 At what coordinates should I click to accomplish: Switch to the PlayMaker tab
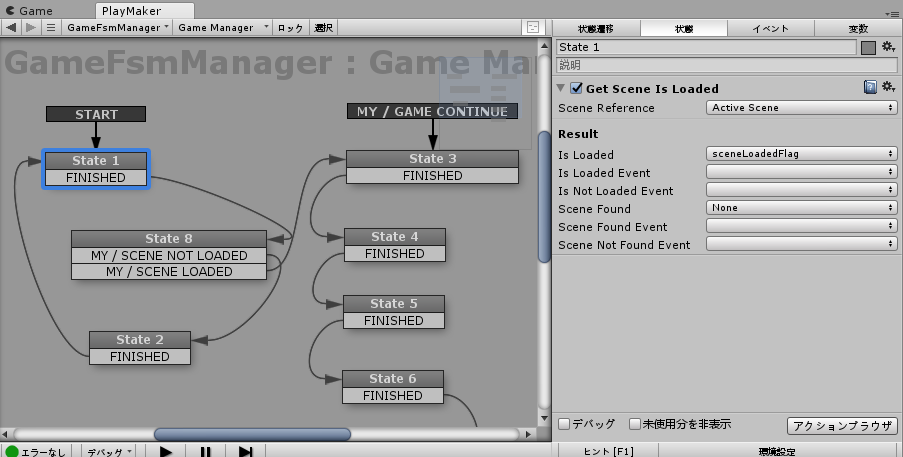coord(145,10)
